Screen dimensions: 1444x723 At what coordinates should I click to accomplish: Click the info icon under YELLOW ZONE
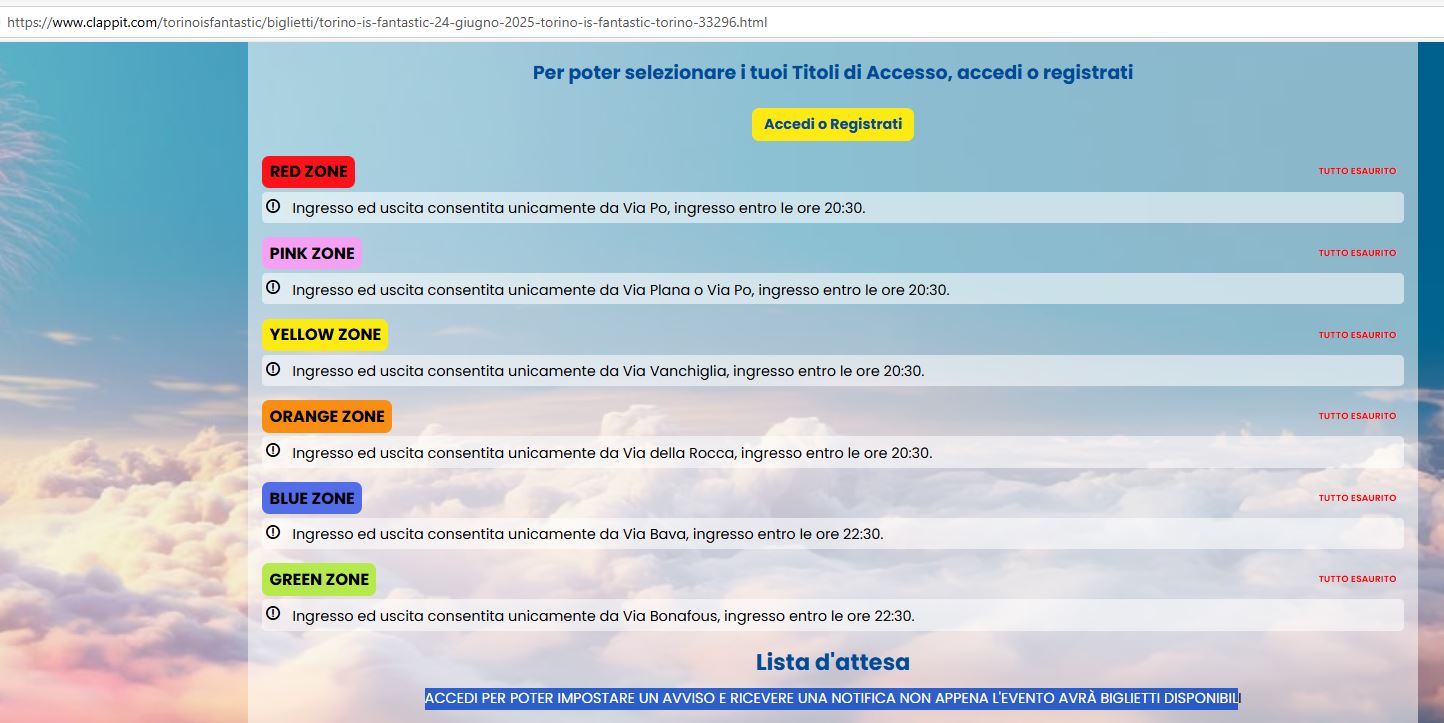(x=273, y=370)
